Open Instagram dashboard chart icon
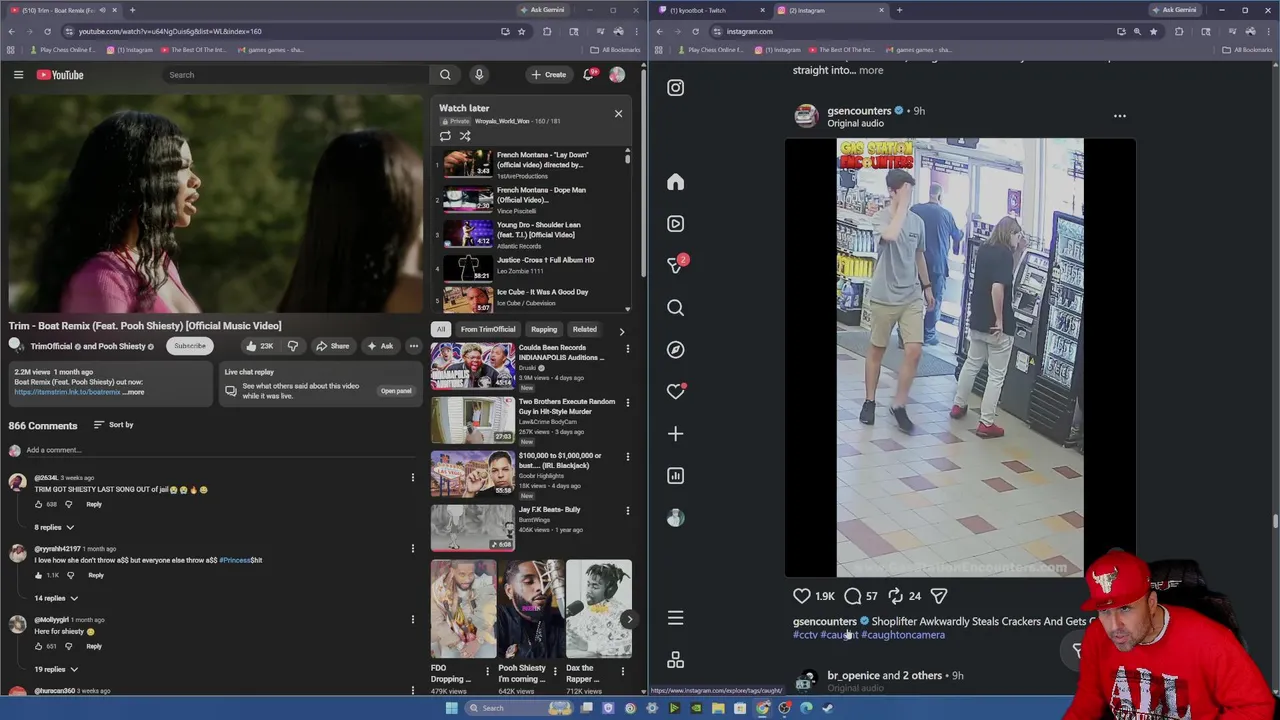The width and height of the screenshot is (1280, 720). [676, 476]
